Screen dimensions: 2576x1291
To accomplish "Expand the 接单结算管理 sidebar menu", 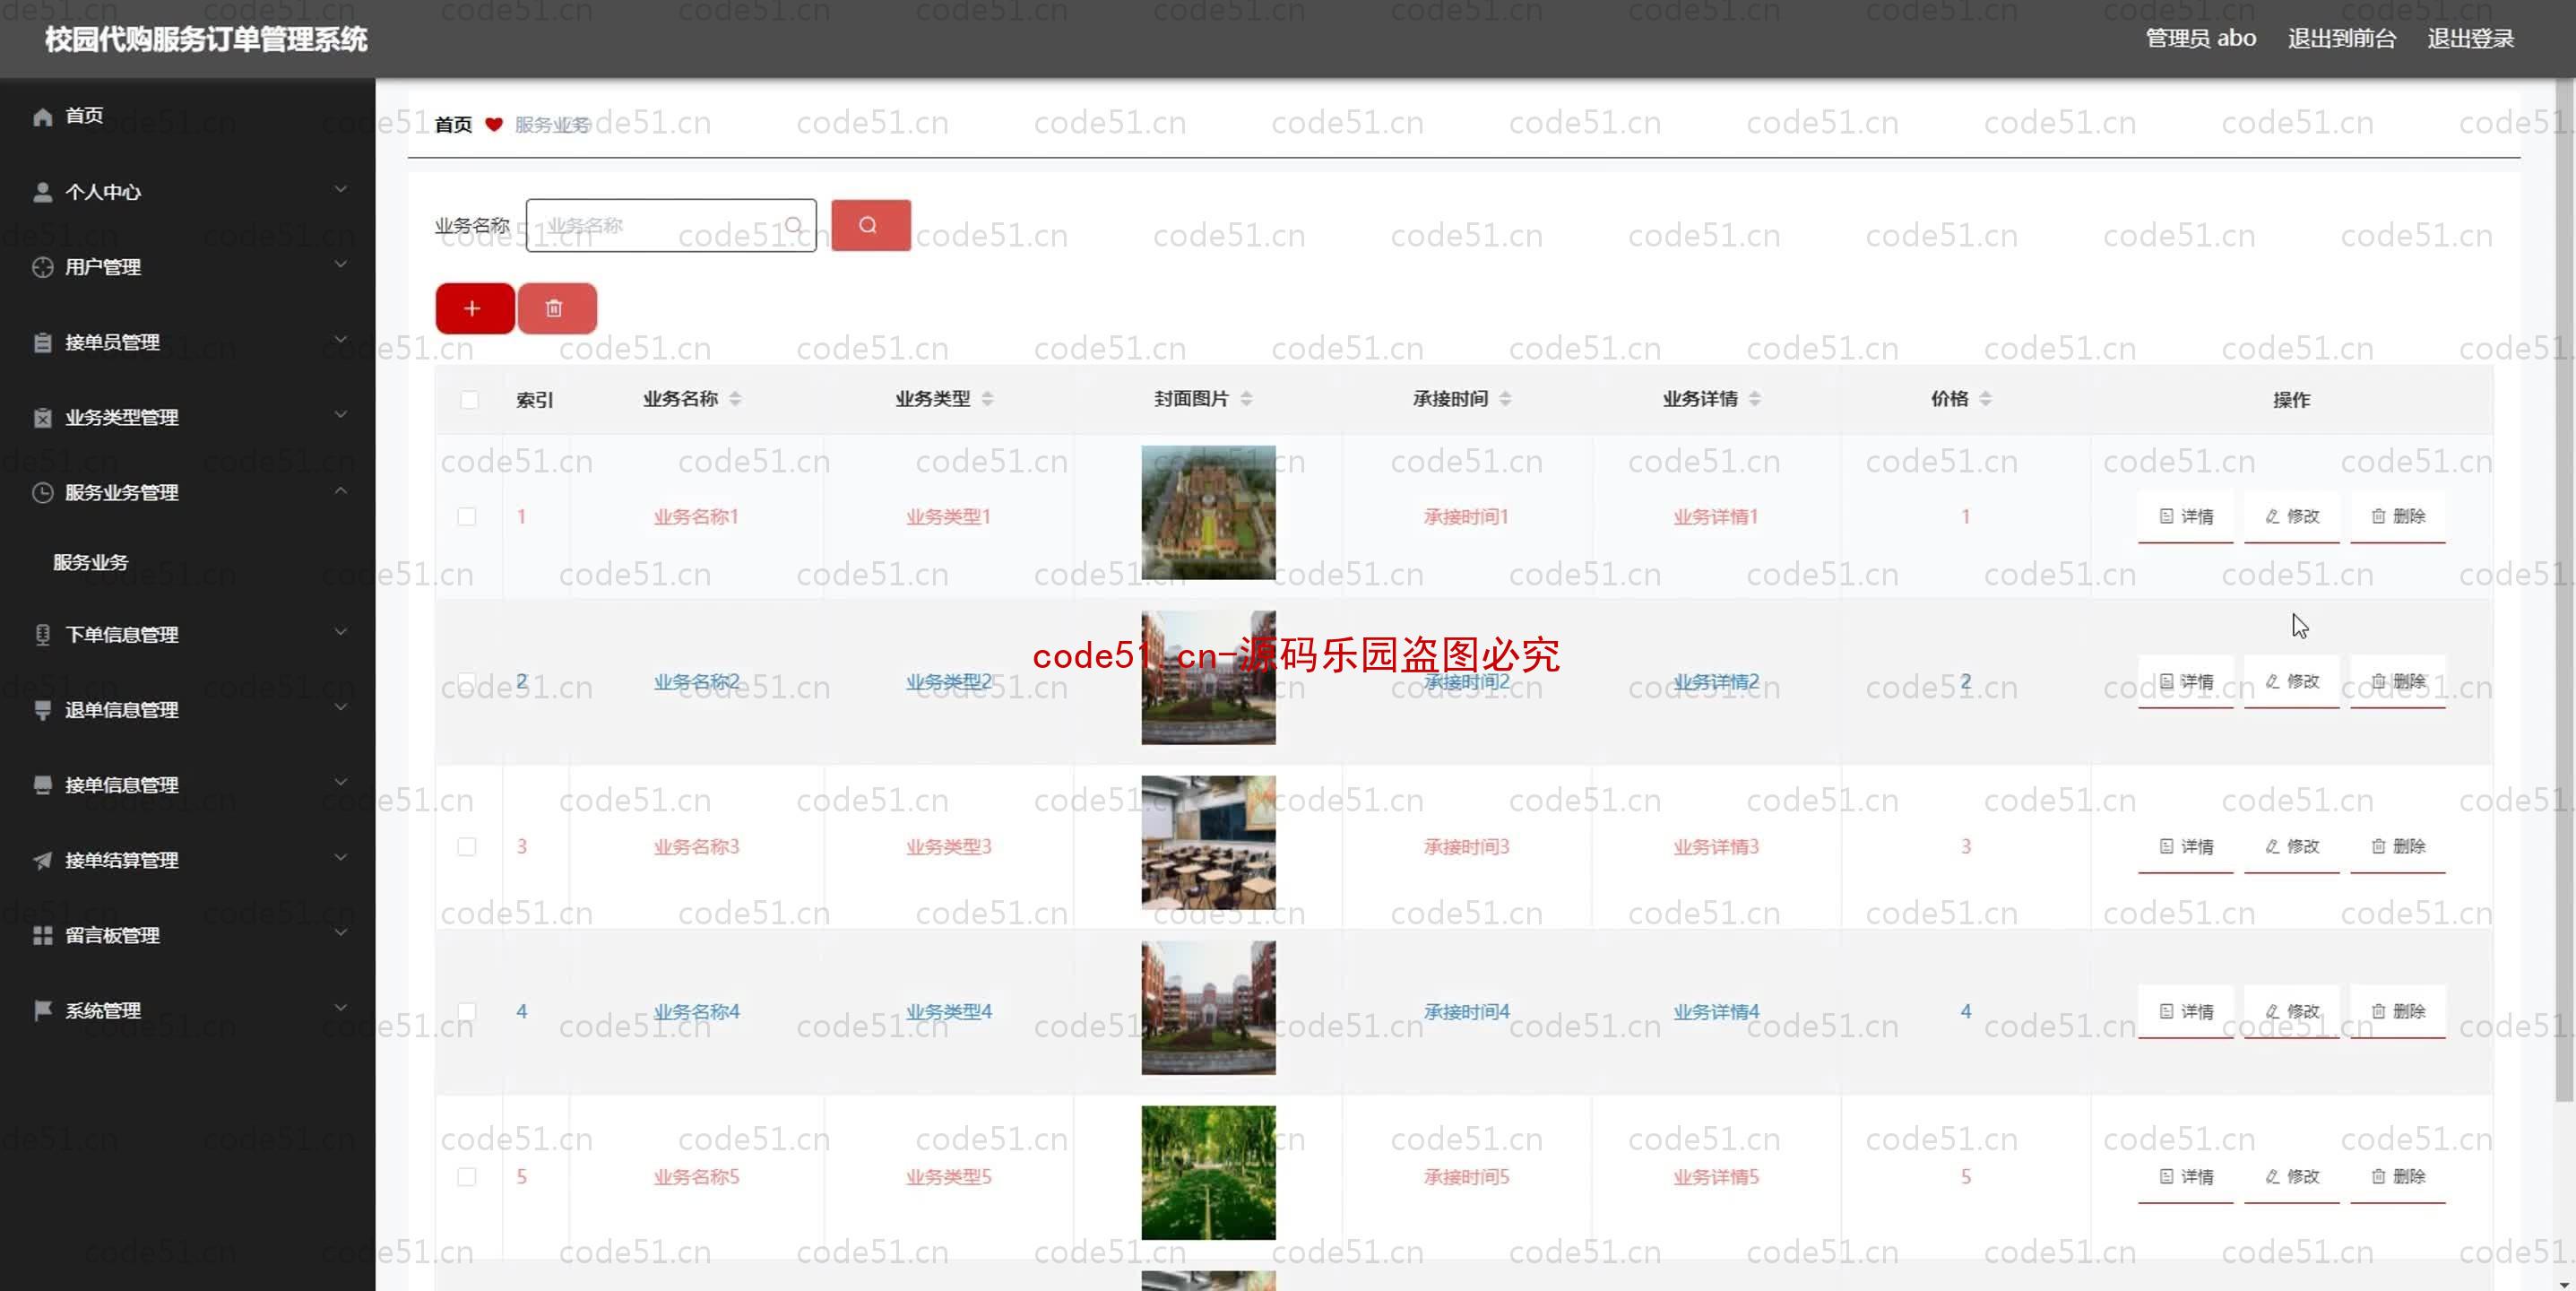I will pyautogui.click(x=186, y=860).
